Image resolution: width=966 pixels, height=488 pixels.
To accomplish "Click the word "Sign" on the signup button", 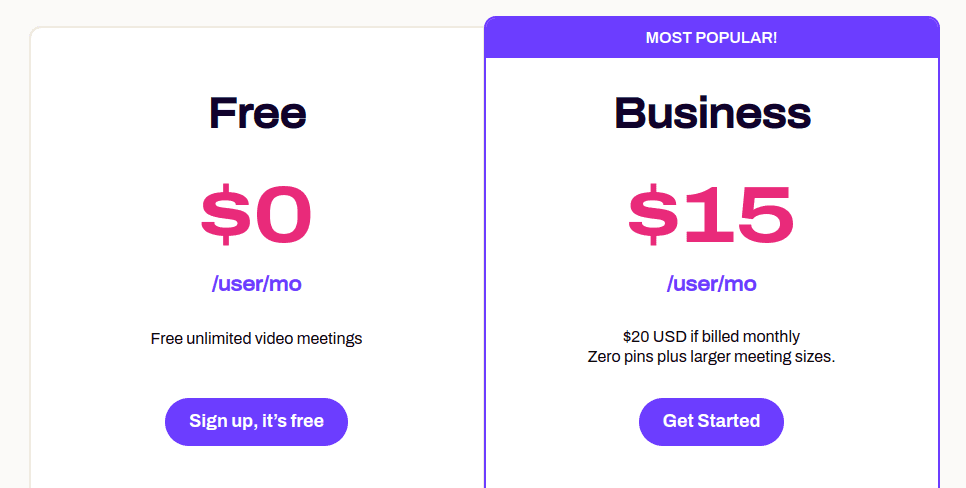I will click(x=207, y=421).
